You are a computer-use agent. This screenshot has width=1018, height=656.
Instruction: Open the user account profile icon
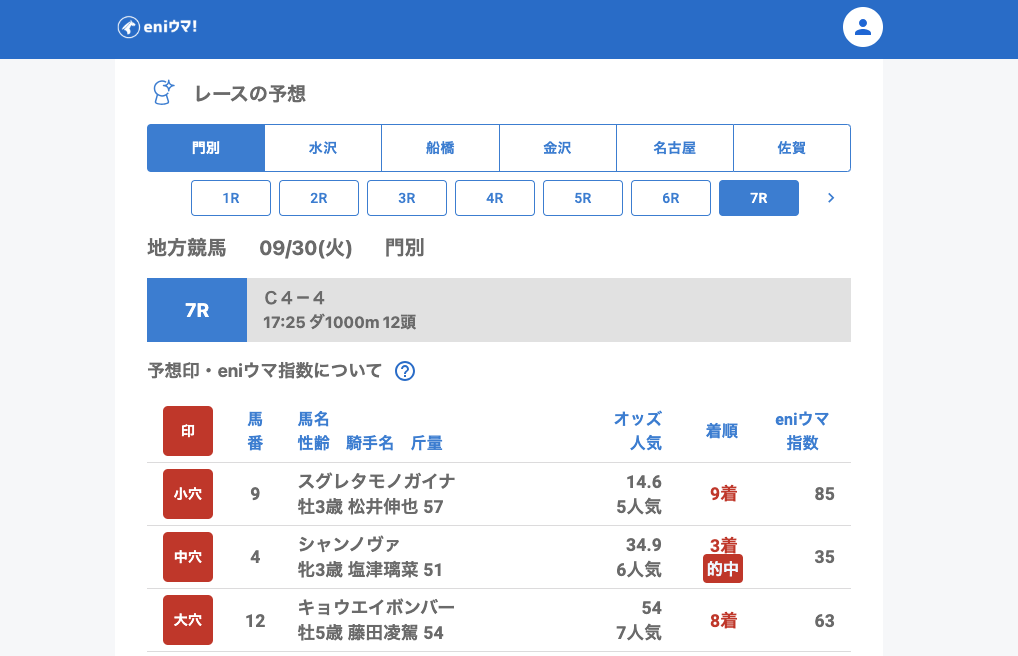[863, 28]
